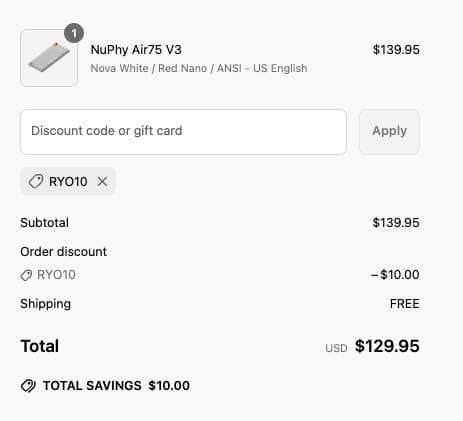Click the Subtotal label

[44, 222]
